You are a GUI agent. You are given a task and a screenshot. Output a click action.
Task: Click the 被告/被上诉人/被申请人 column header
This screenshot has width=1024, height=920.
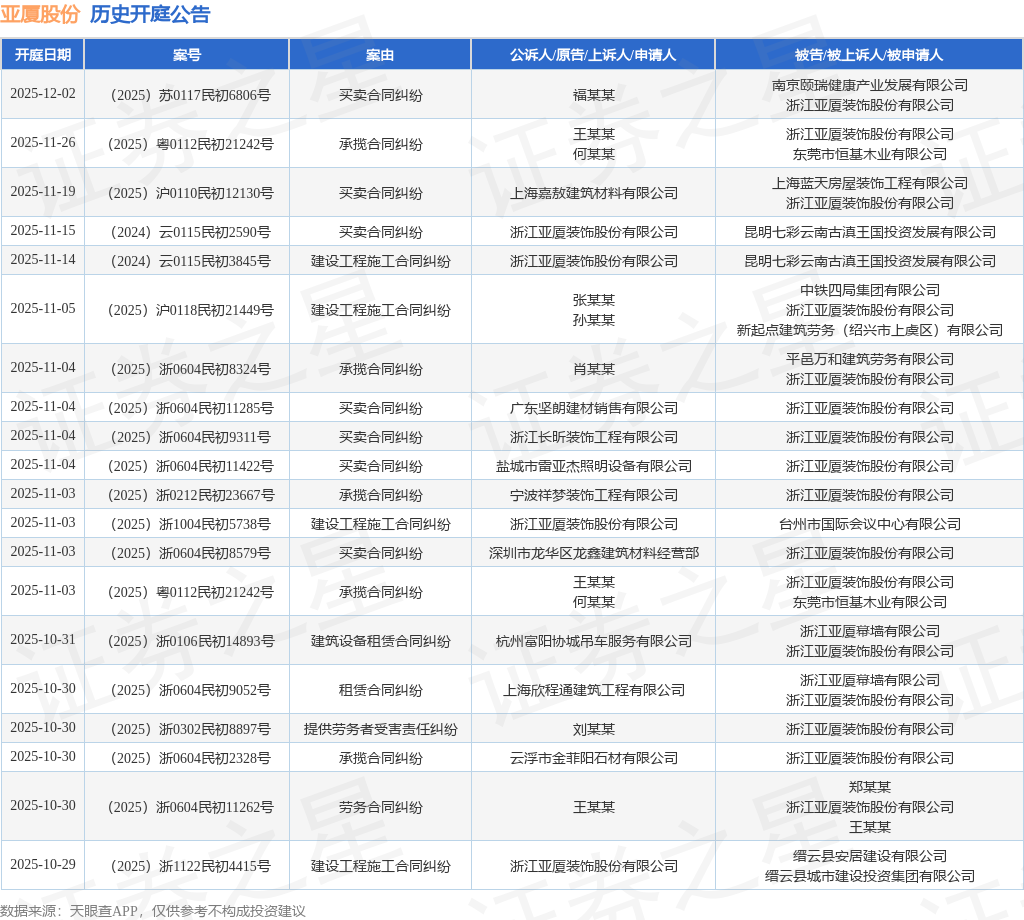(869, 55)
